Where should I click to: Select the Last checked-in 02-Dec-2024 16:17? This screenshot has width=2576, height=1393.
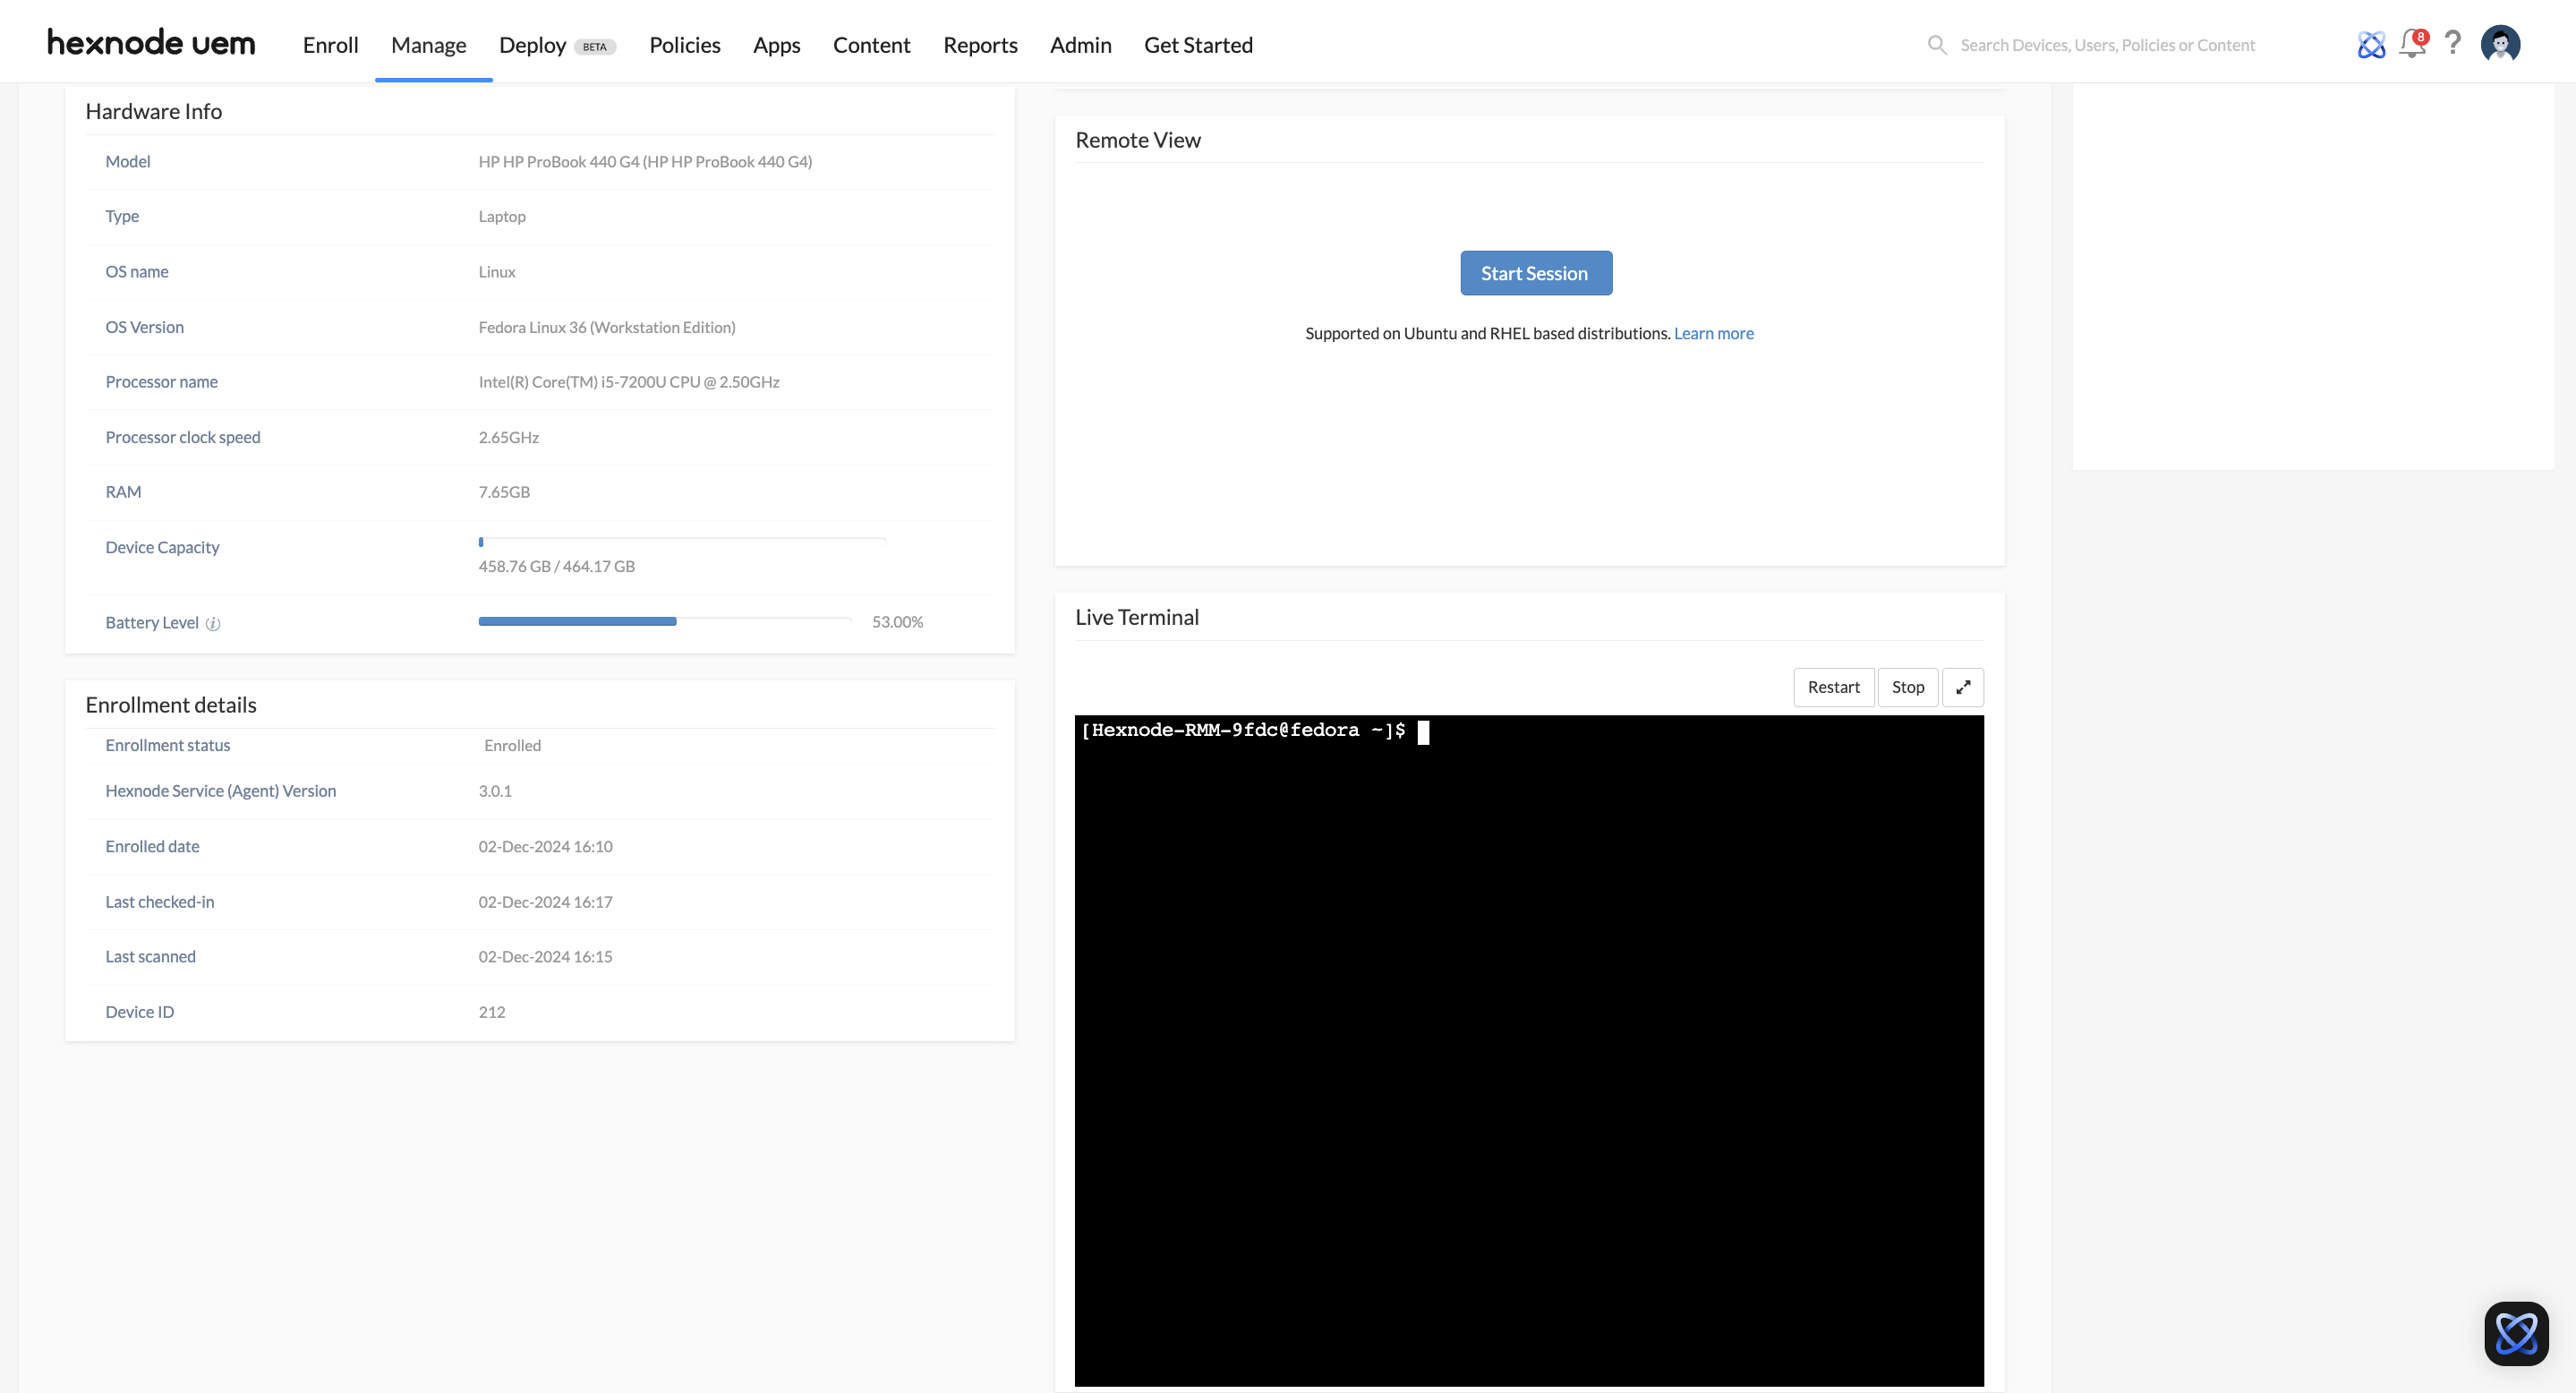[x=545, y=902]
